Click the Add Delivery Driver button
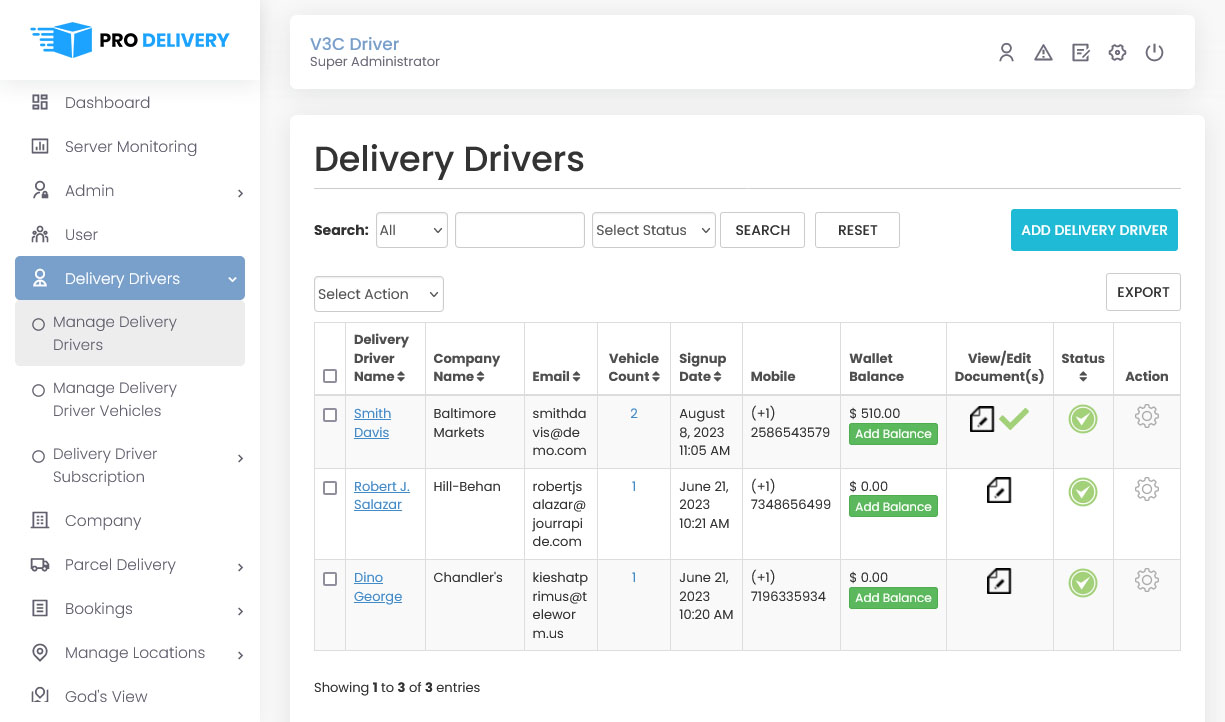The image size is (1225, 722). [x=1094, y=230]
